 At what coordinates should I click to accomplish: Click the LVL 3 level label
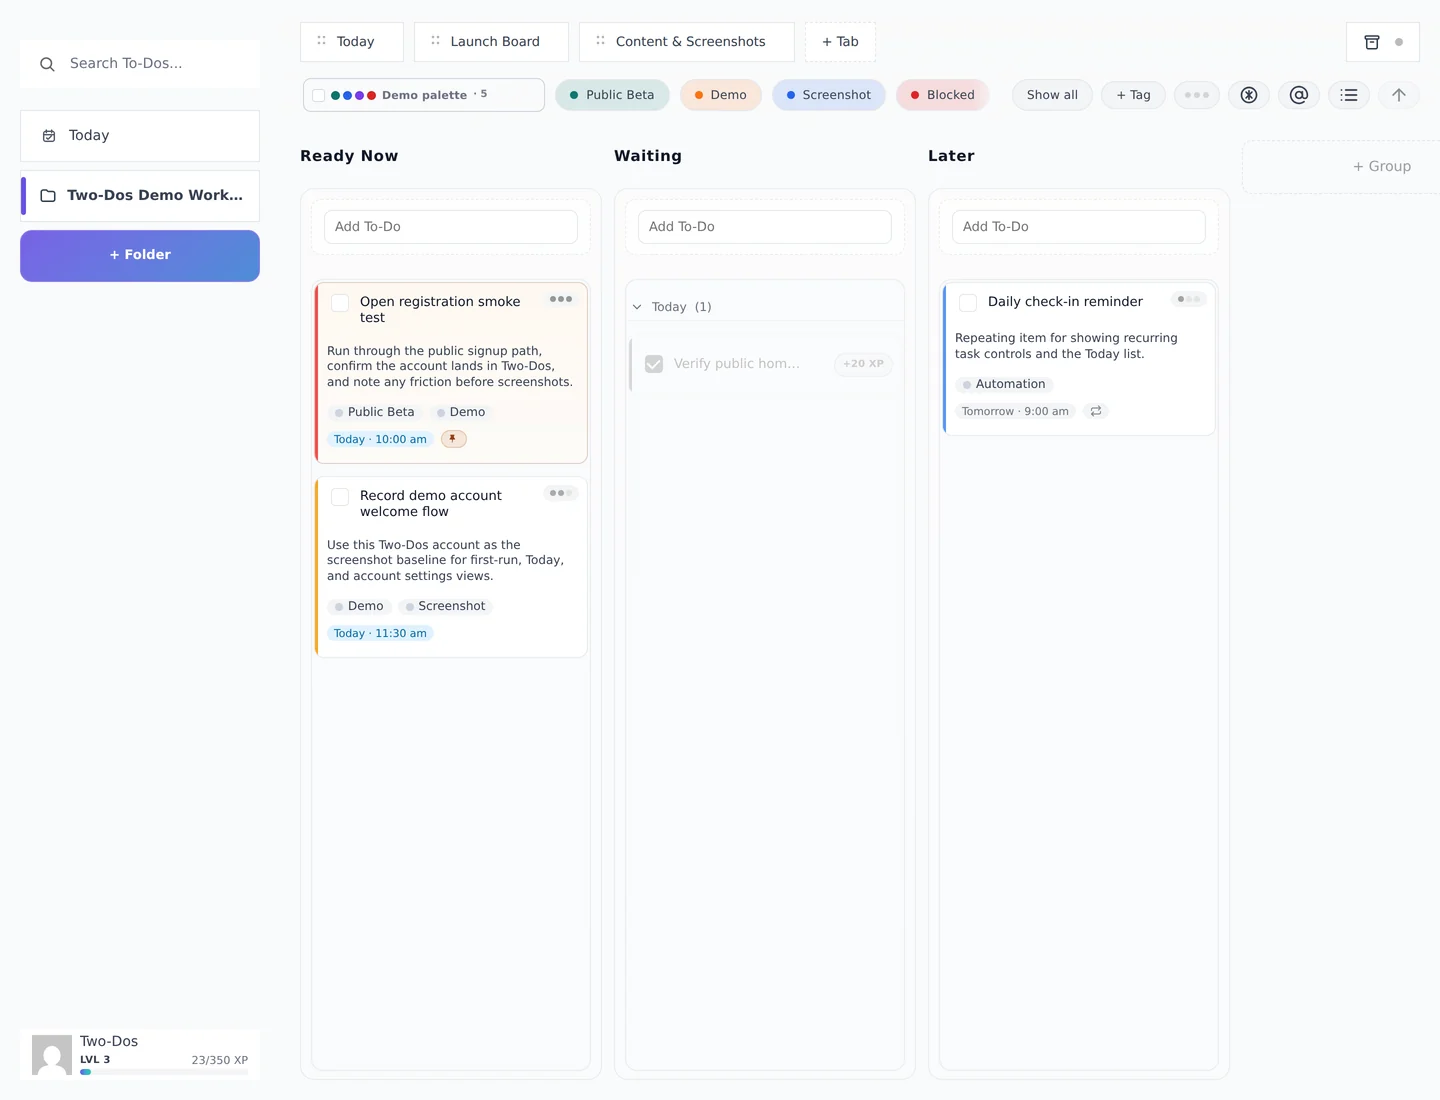point(95,1060)
